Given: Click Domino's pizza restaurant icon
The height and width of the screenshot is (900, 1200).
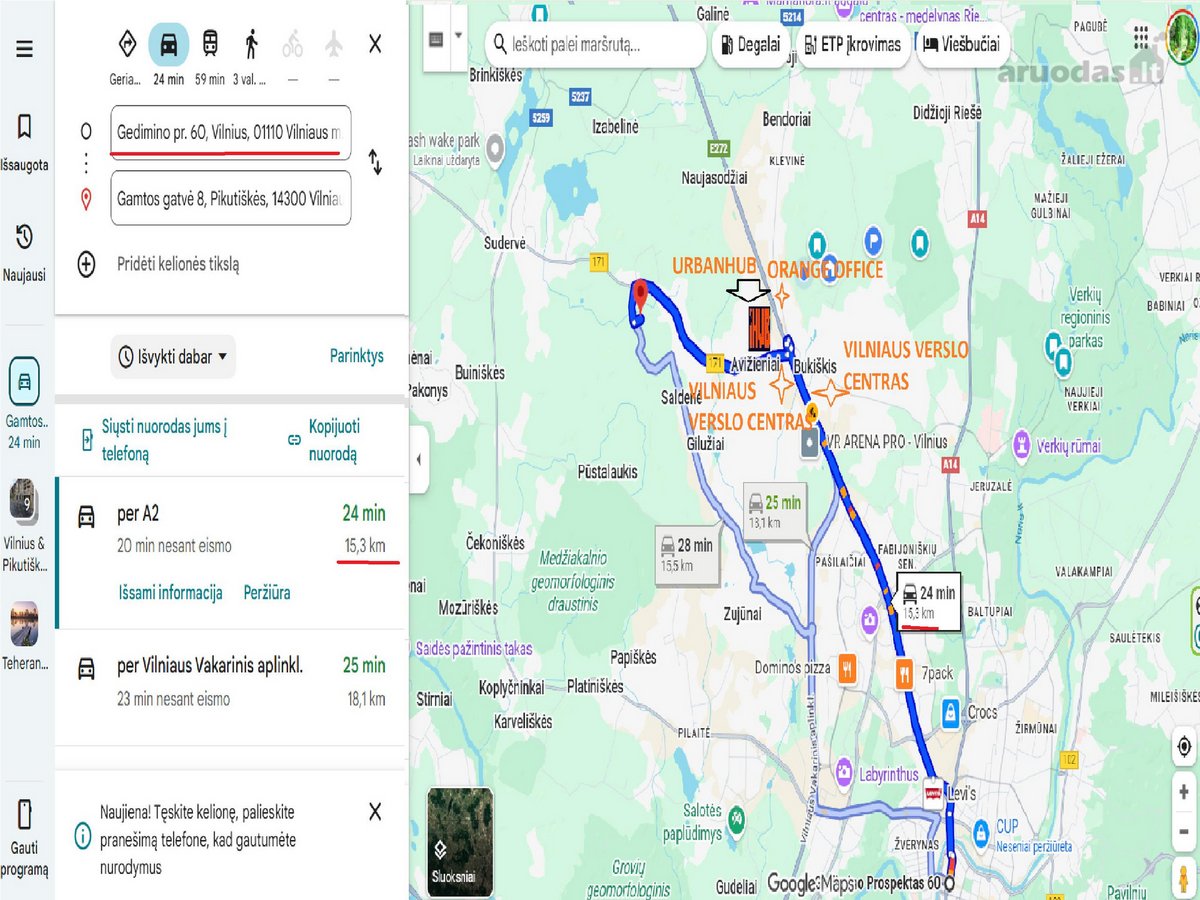Looking at the screenshot, I should tap(849, 670).
